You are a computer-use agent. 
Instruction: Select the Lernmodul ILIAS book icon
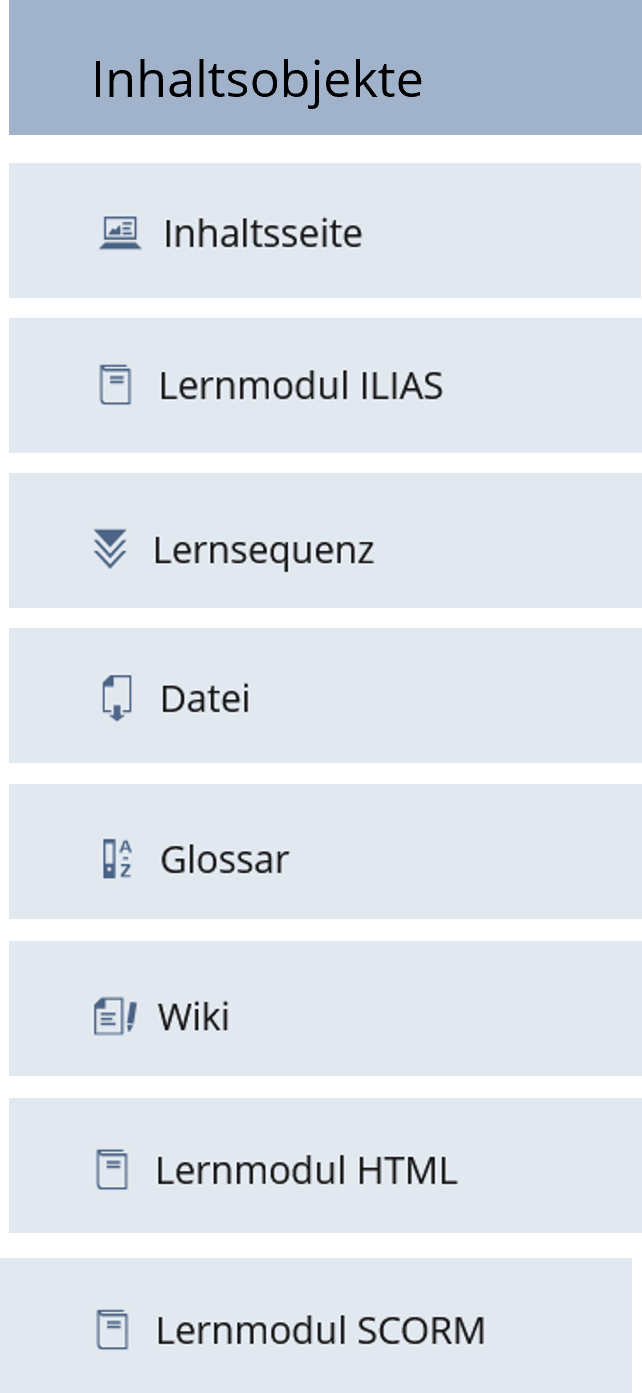tap(118, 383)
